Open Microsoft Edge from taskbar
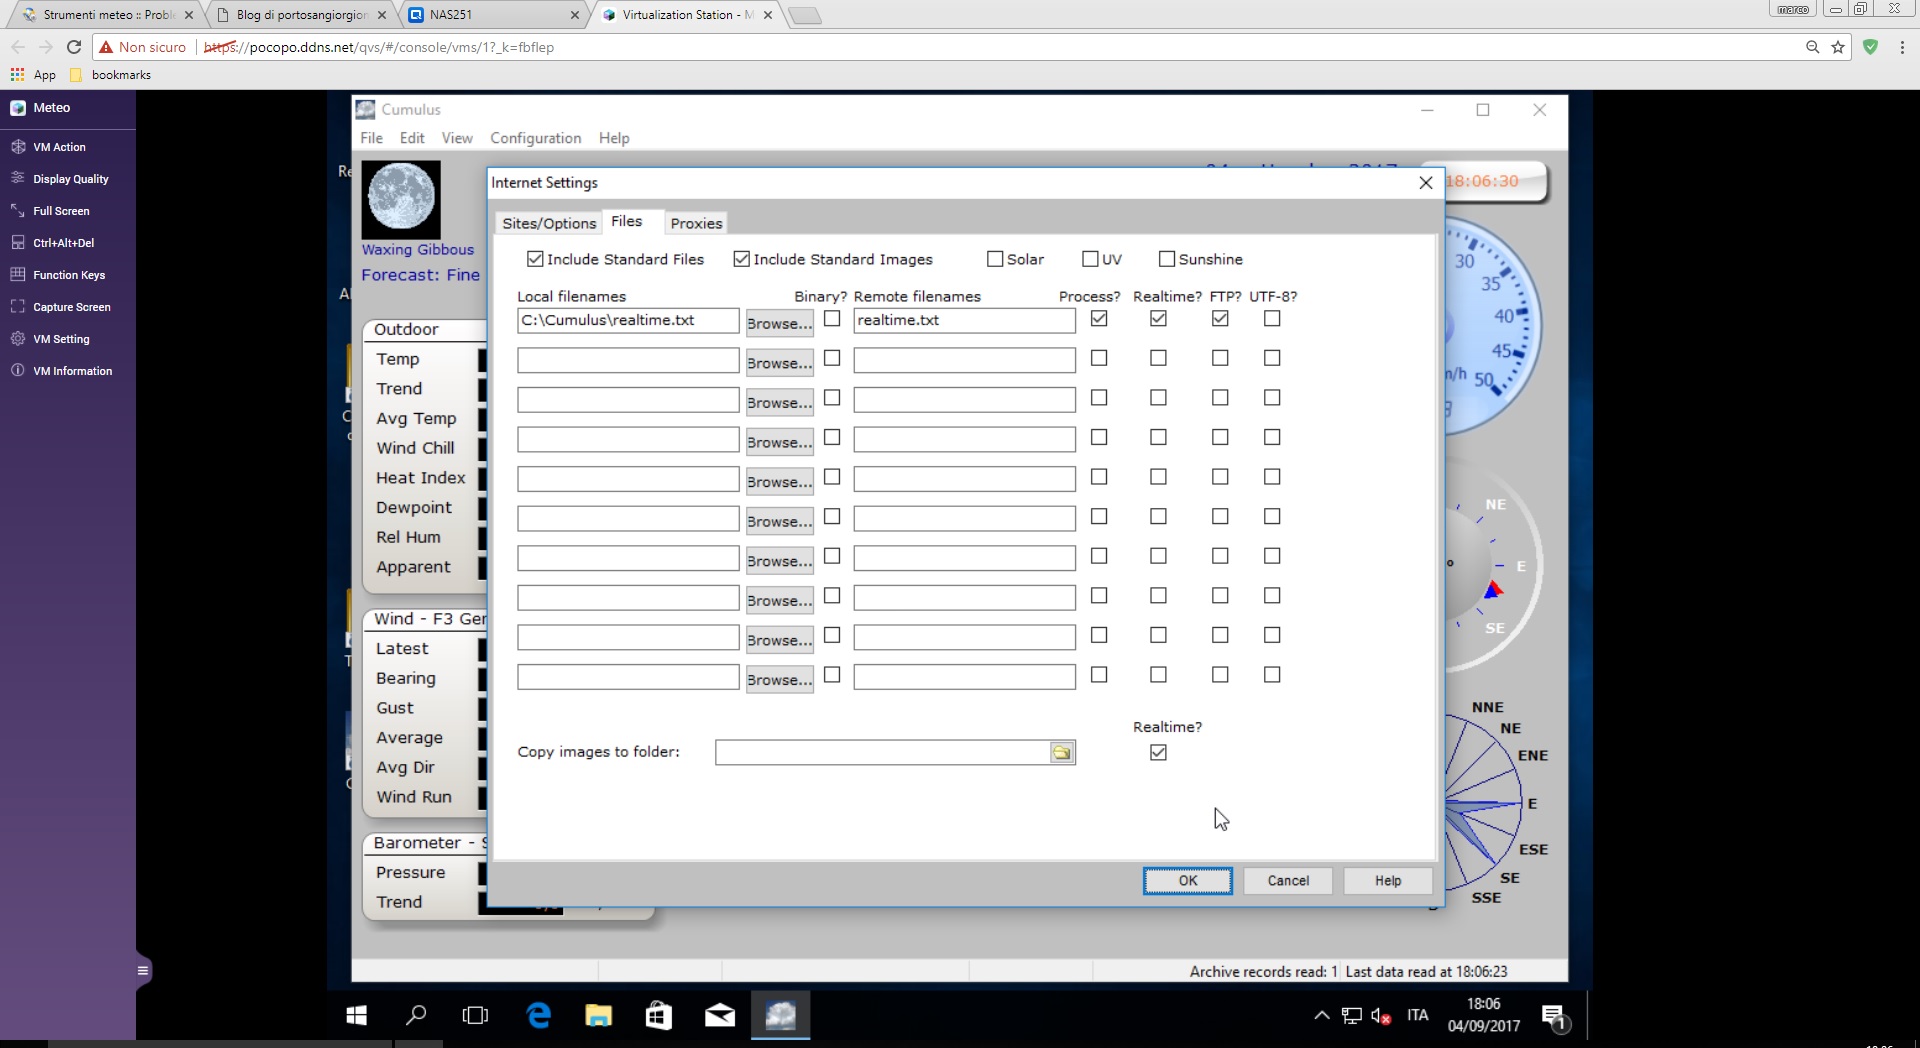Screen dimensions: 1920x1048 click(538, 1016)
